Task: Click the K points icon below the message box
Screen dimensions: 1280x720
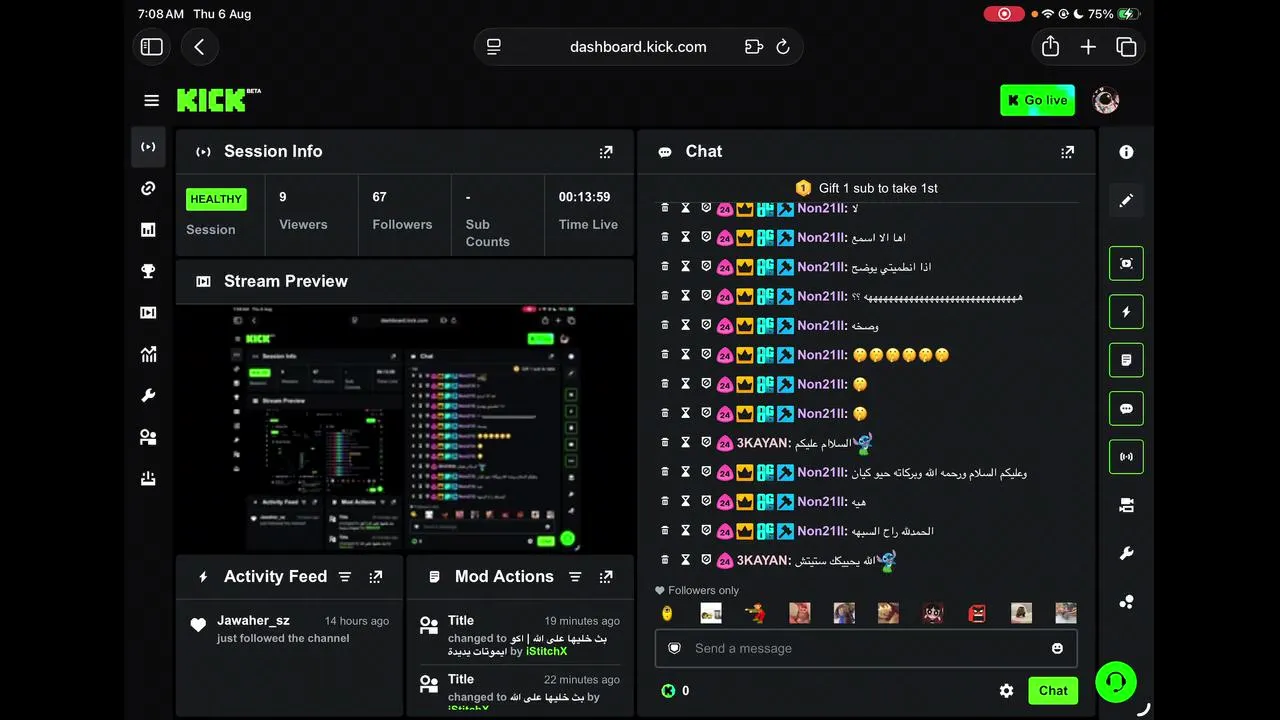Action: click(x=668, y=691)
